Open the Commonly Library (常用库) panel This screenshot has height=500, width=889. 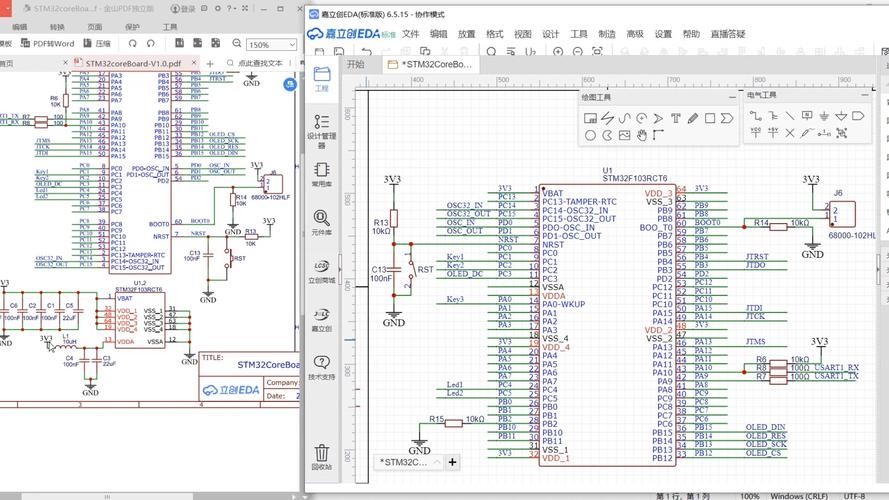coord(321,175)
